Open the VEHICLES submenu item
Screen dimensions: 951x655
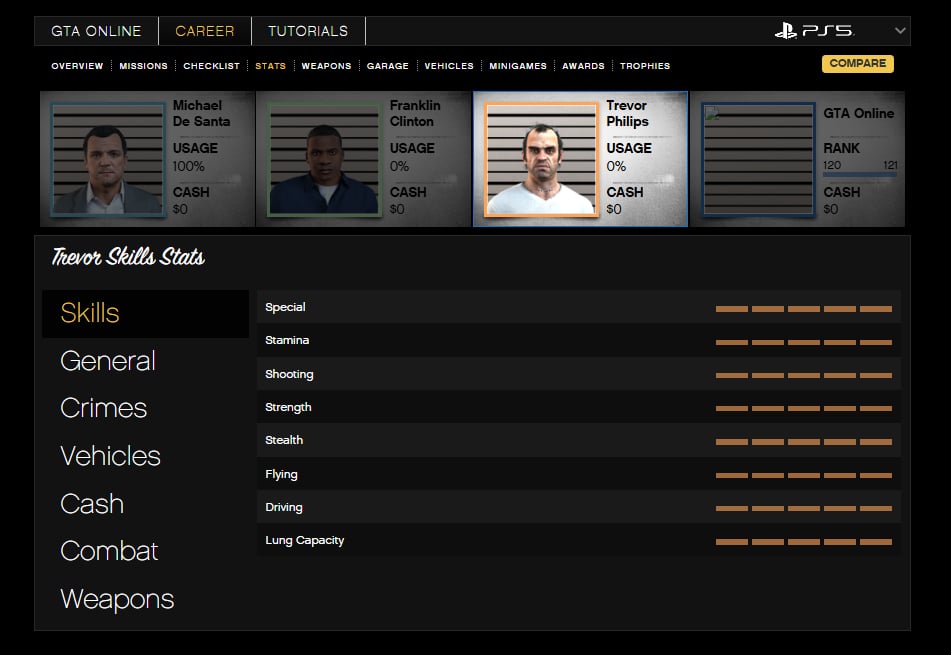449,66
